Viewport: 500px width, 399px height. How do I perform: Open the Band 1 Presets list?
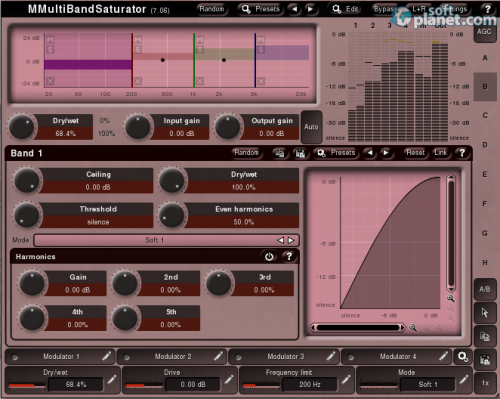tap(336, 153)
